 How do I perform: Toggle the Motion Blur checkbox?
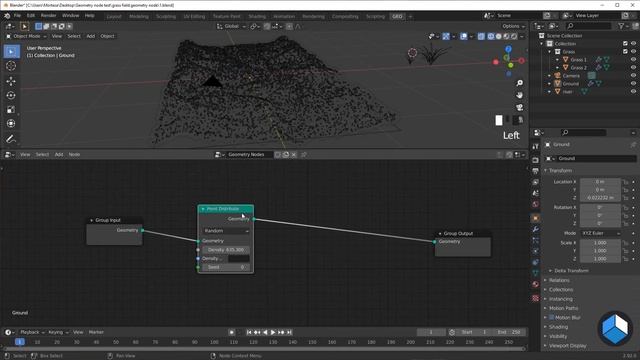click(551, 318)
